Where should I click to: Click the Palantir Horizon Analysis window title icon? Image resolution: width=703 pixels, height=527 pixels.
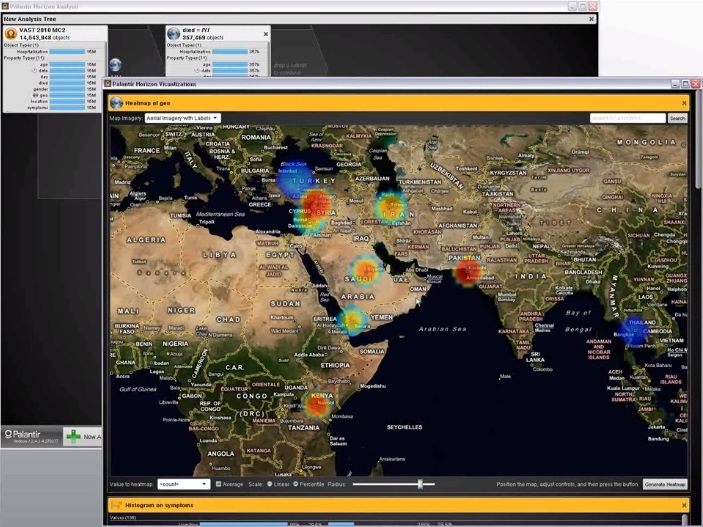point(5,6)
